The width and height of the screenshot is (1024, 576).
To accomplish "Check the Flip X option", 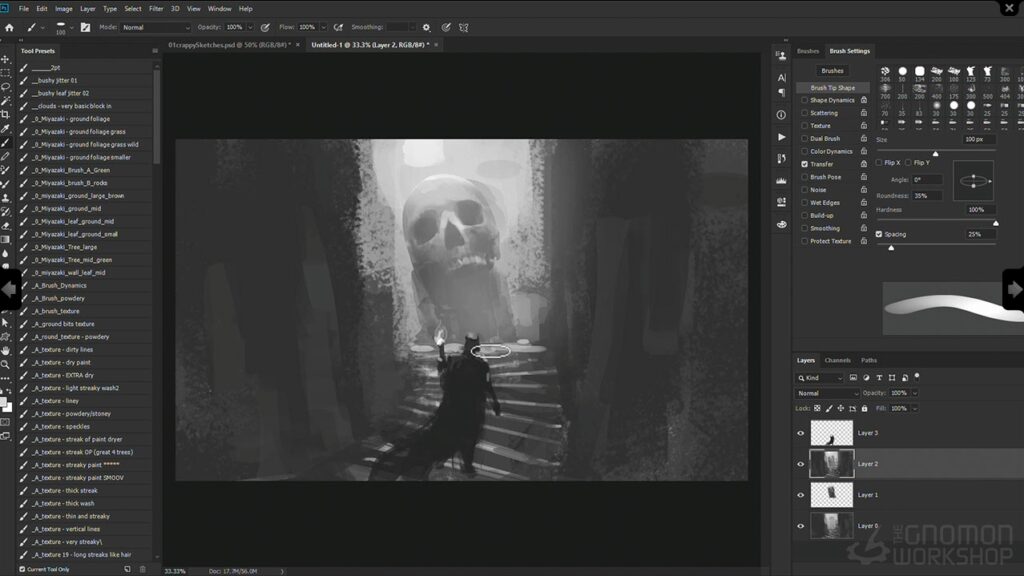I will click(x=878, y=163).
